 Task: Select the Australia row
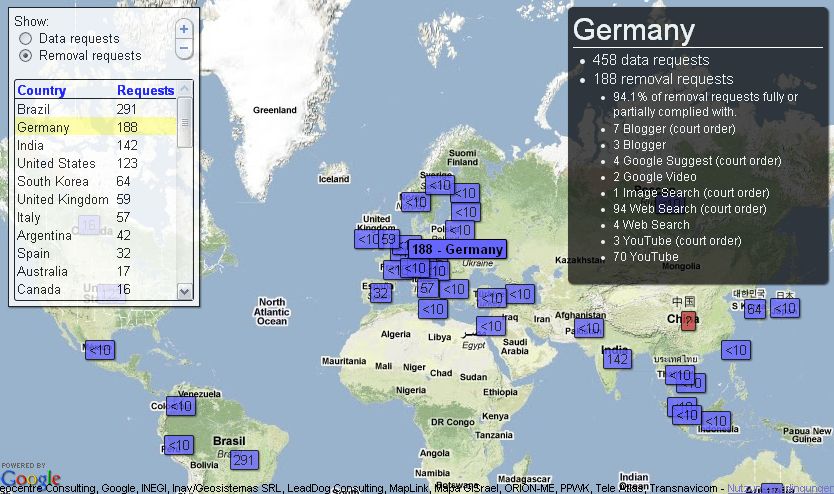click(96, 271)
